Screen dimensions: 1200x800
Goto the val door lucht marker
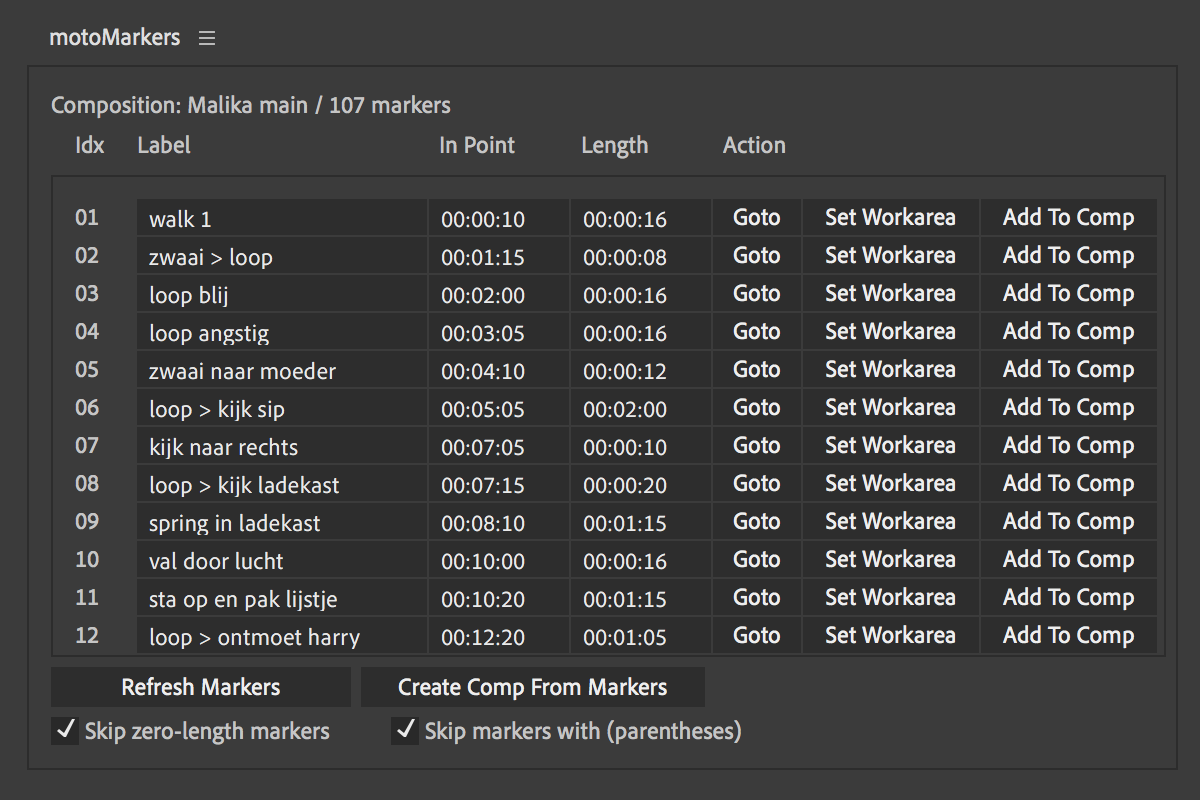pos(757,560)
